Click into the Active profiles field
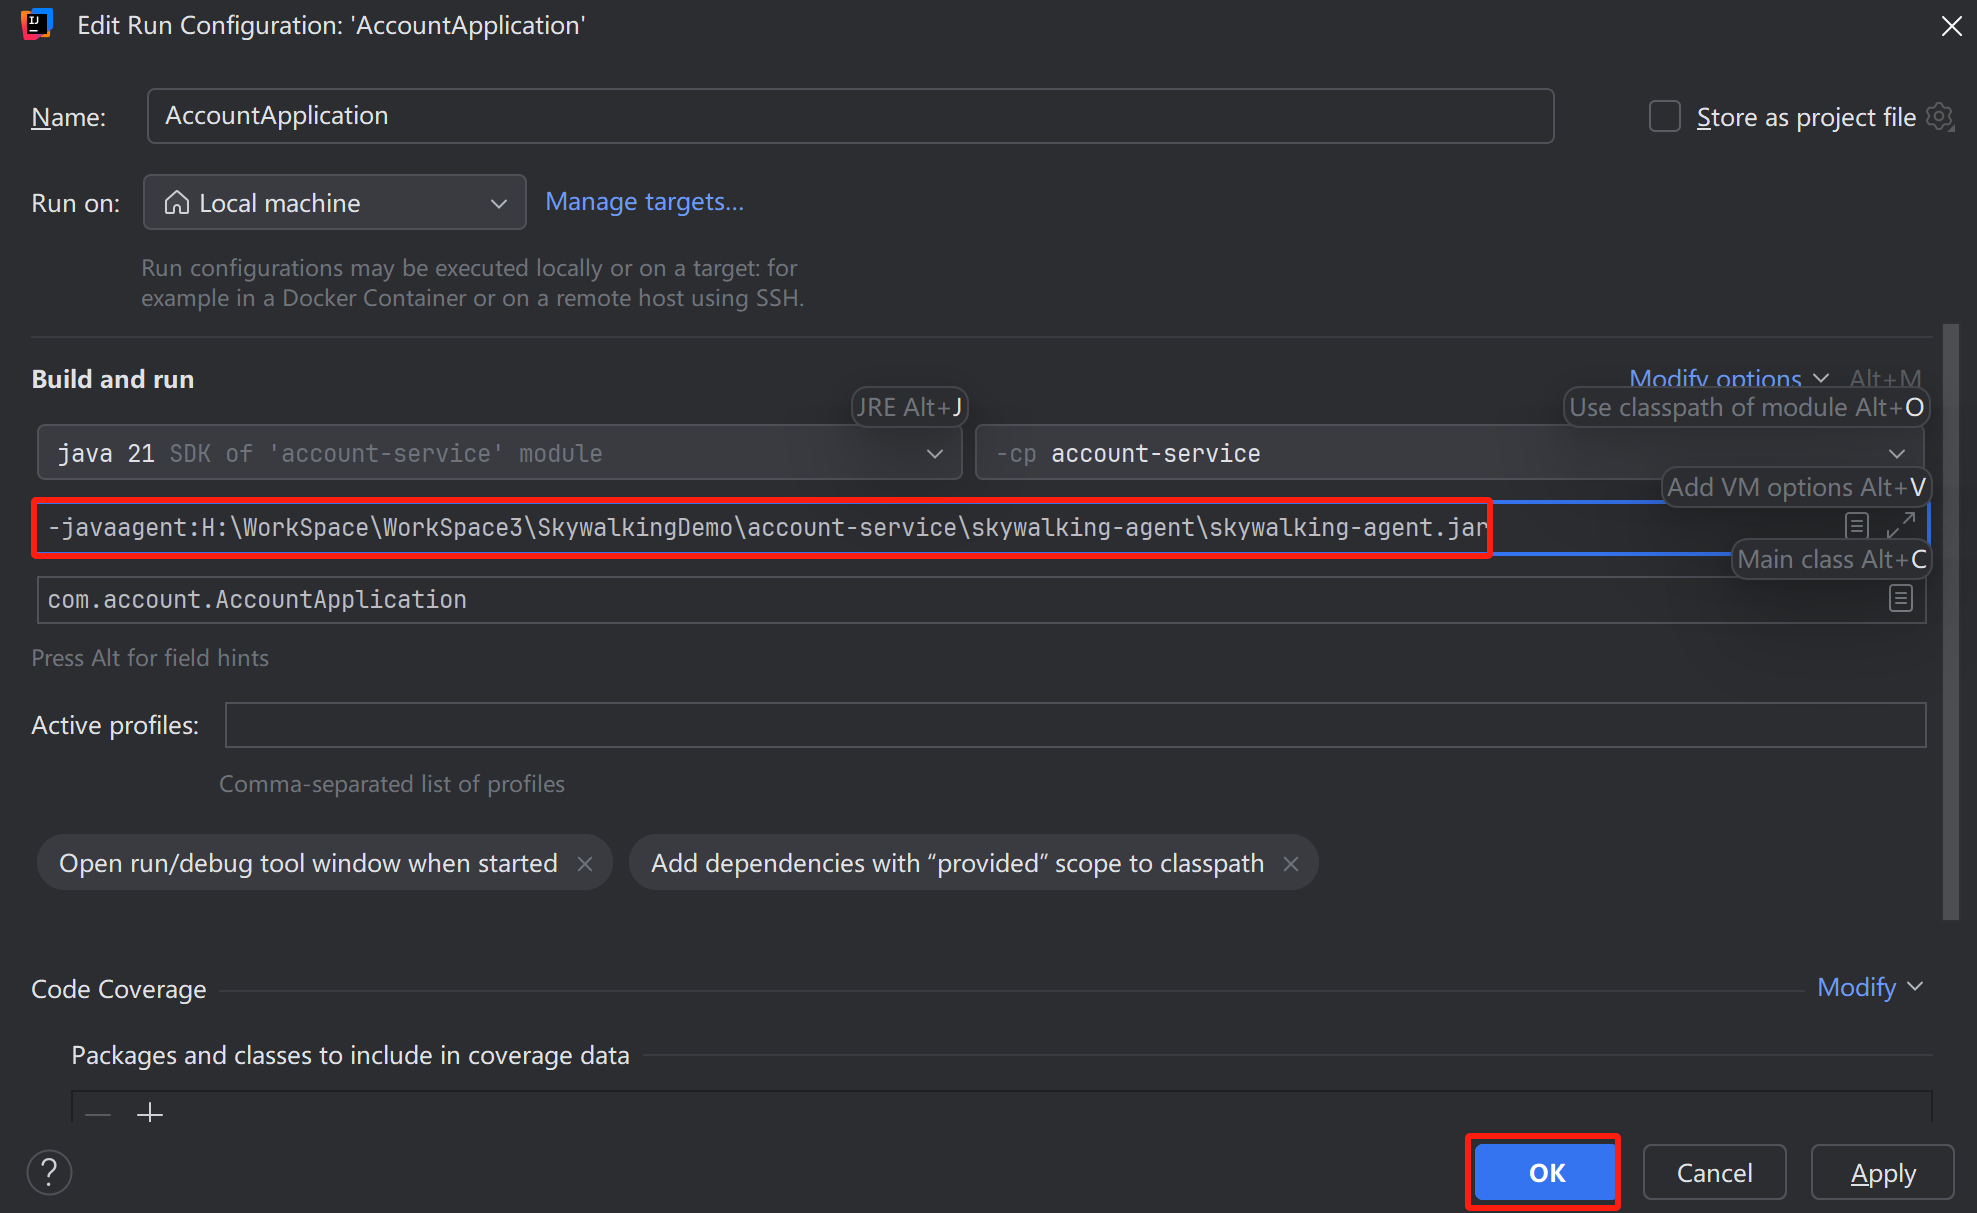The width and height of the screenshot is (1977, 1213). (x=1074, y=725)
